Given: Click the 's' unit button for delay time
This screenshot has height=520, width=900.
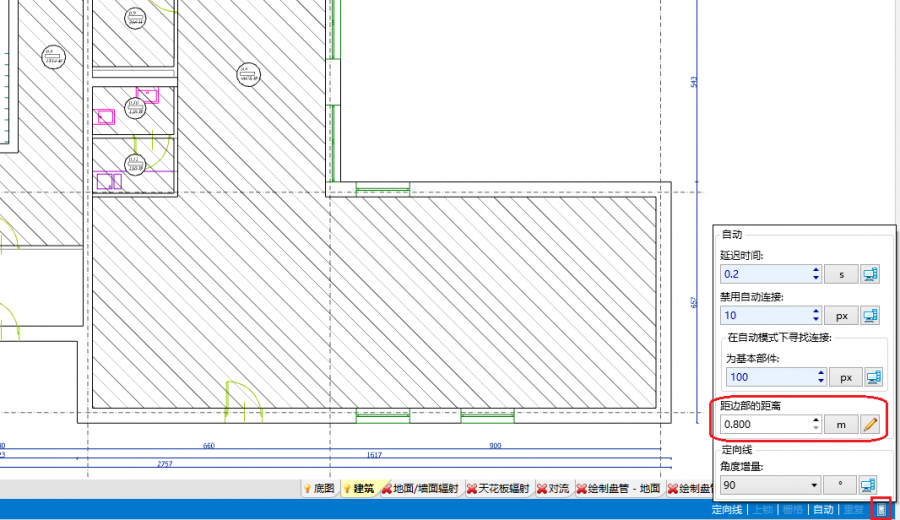Looking at the screenshot, I should pyautogui.click(x=841, y=274).
